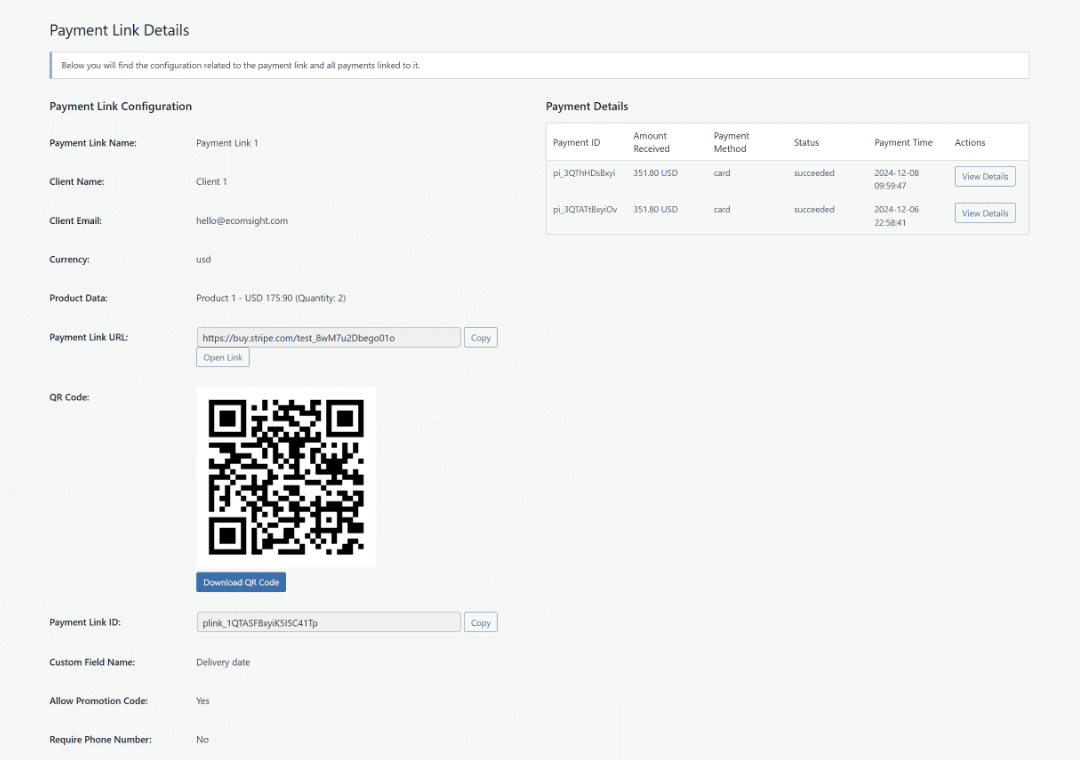
Task: Select the Payment Link ID text field
Action: 328,622
